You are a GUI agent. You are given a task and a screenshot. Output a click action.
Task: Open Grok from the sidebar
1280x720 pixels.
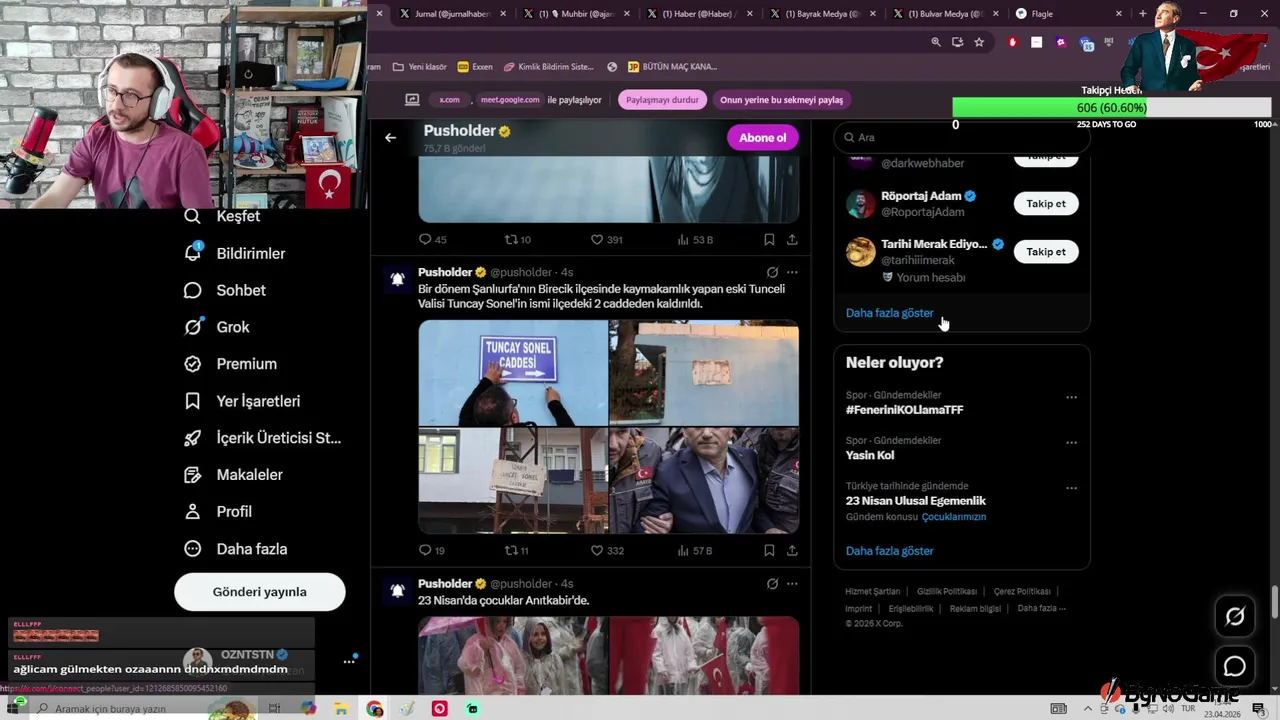(217, 327)
